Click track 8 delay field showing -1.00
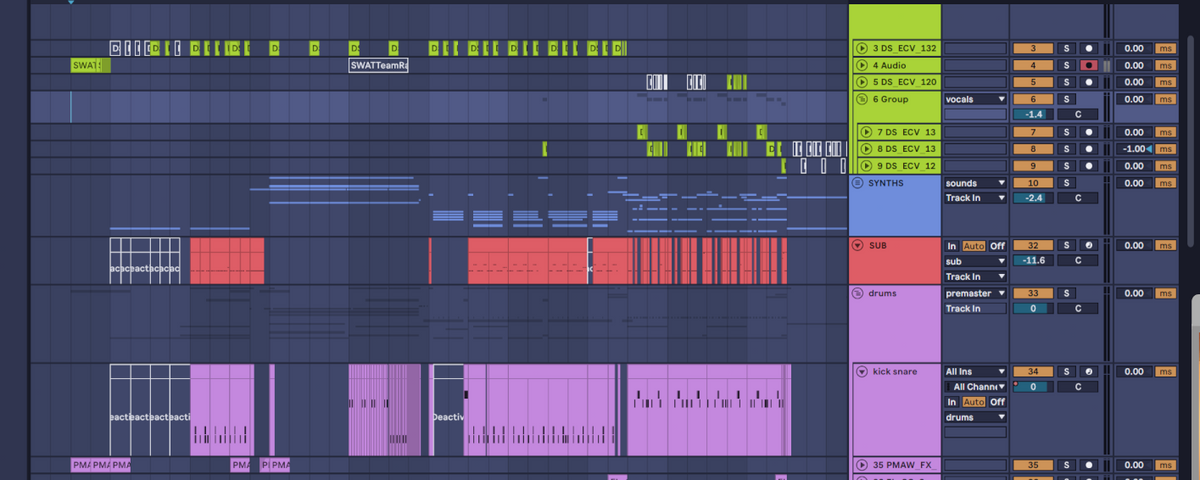The width and height of the screenshot is (1200, 480). tap(1134, 149)
